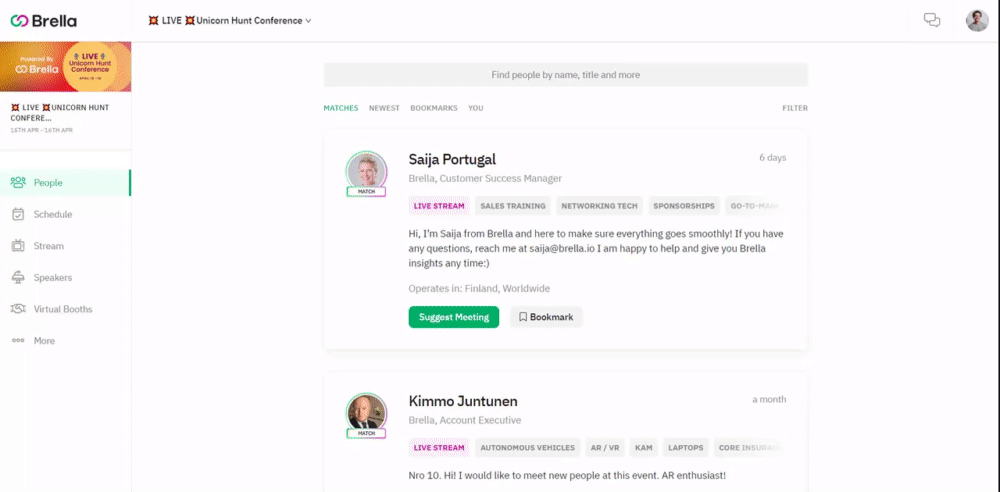The height and width of the screenshot is (492, 1000).
Task: Click Saija Portugal's profile photo
Action: pos(366,171)
